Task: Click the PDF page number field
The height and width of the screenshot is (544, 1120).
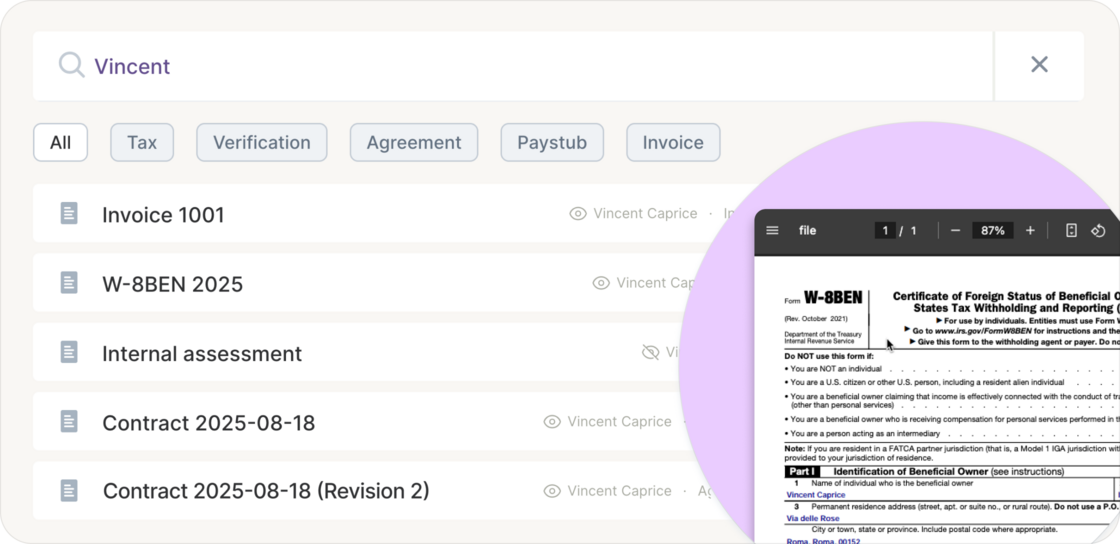Action: click(885, 231)
